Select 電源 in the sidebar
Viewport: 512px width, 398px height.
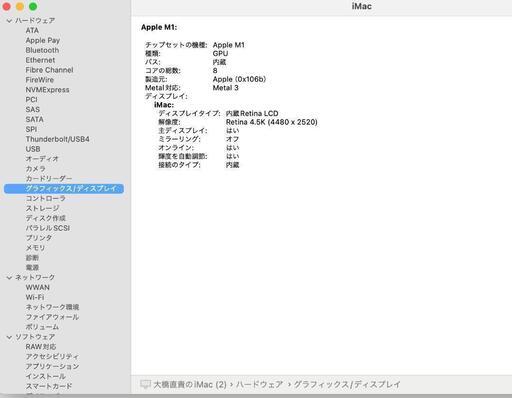coord(32,267)
